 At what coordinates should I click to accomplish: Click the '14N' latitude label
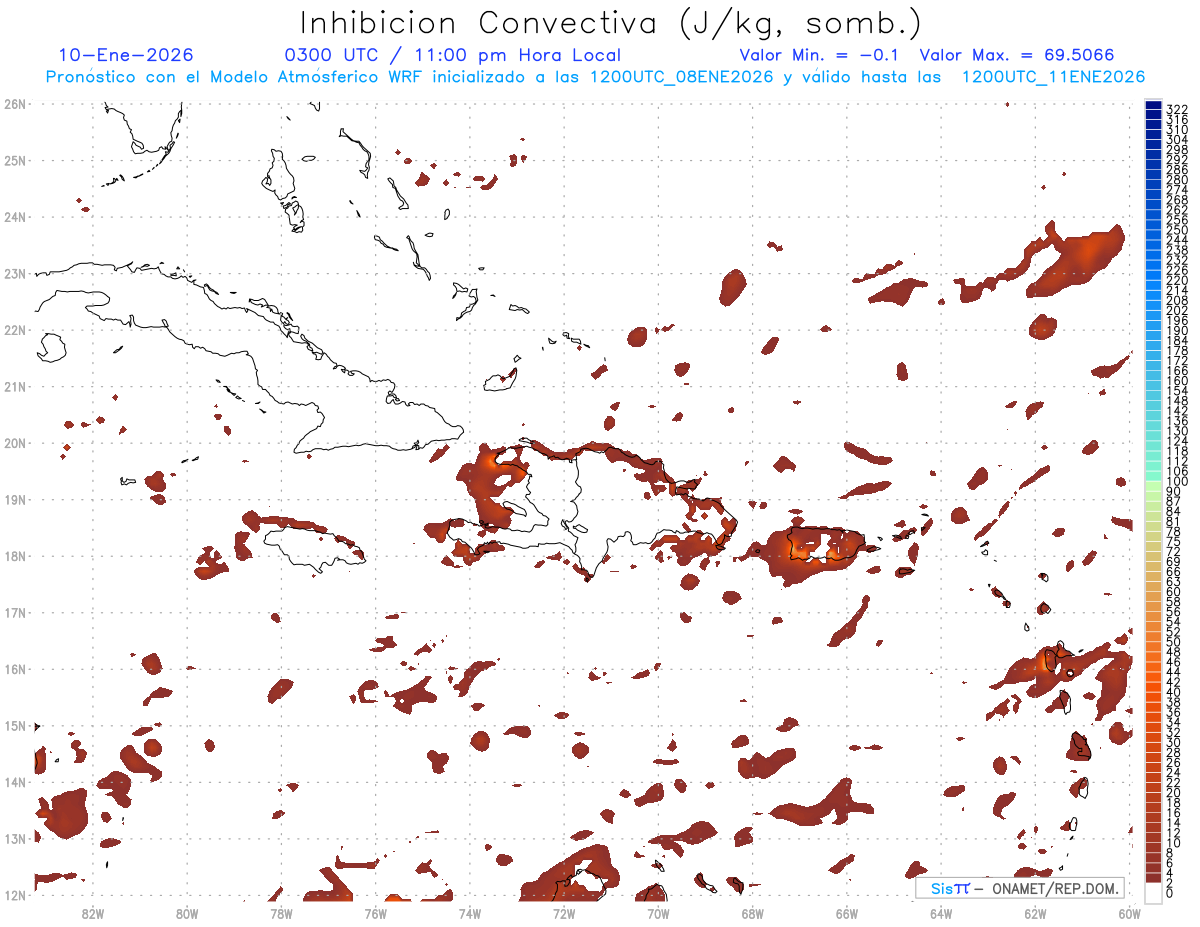[14, 782]
